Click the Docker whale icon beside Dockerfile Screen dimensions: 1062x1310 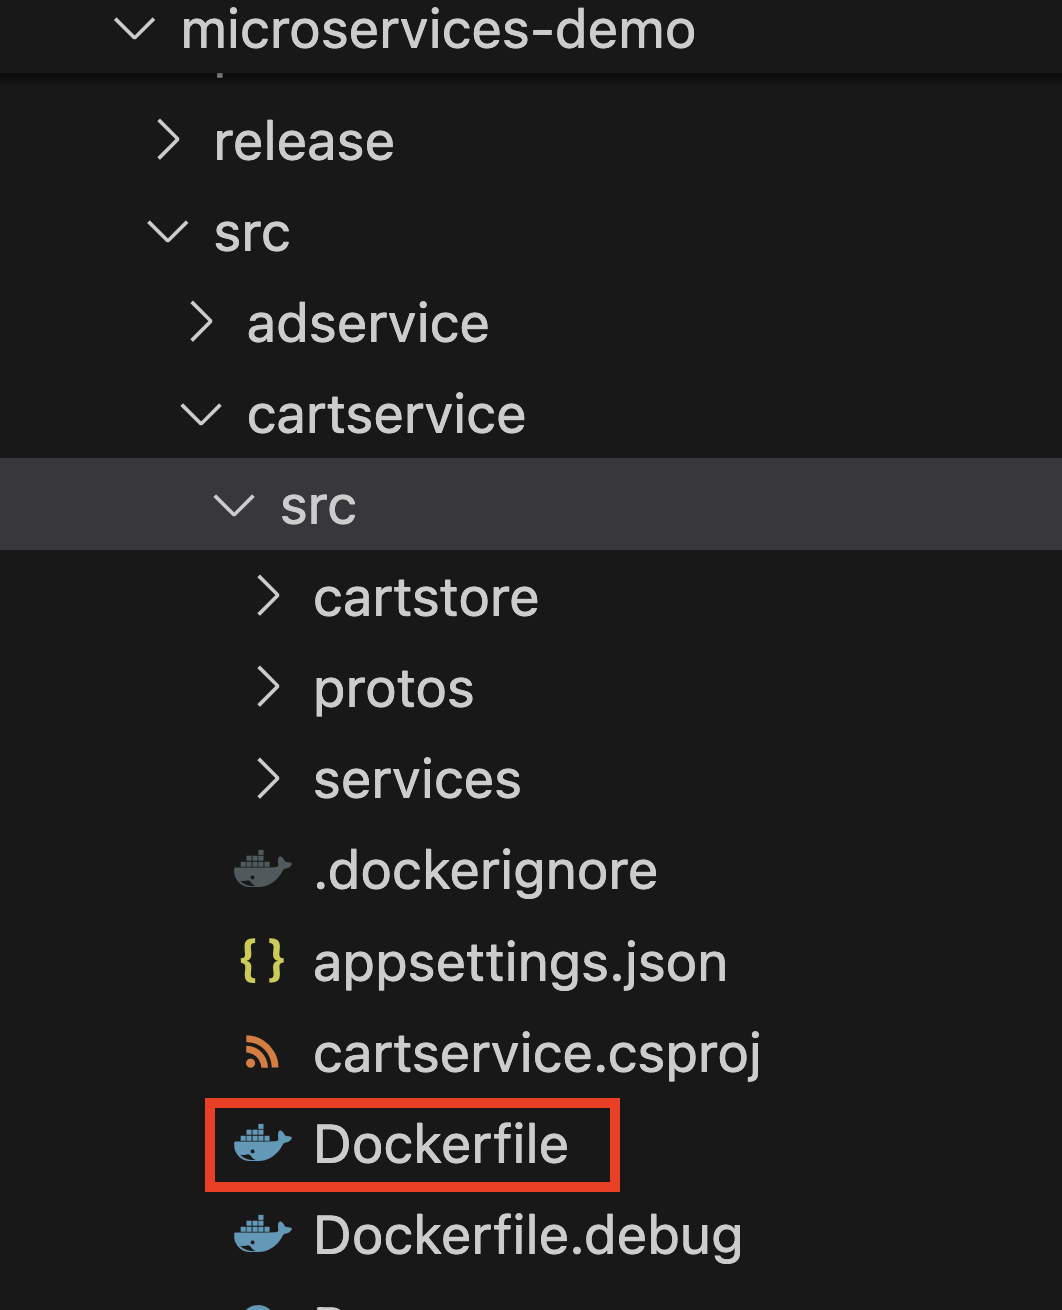point(262,1144)
